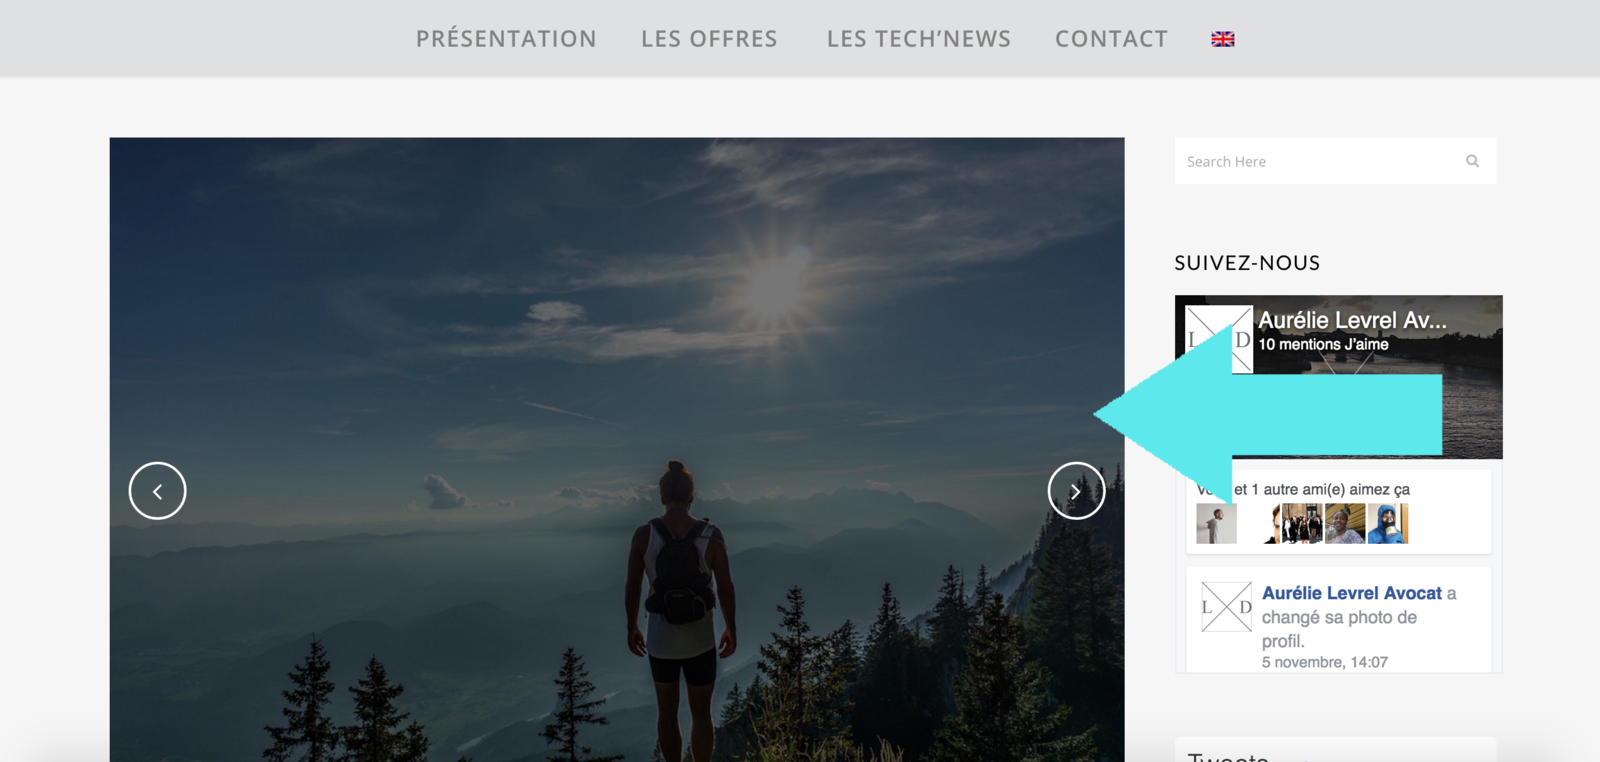Open the Les Offres menu item
Viewport: 1600px width, 762px height.
[709, 39]
